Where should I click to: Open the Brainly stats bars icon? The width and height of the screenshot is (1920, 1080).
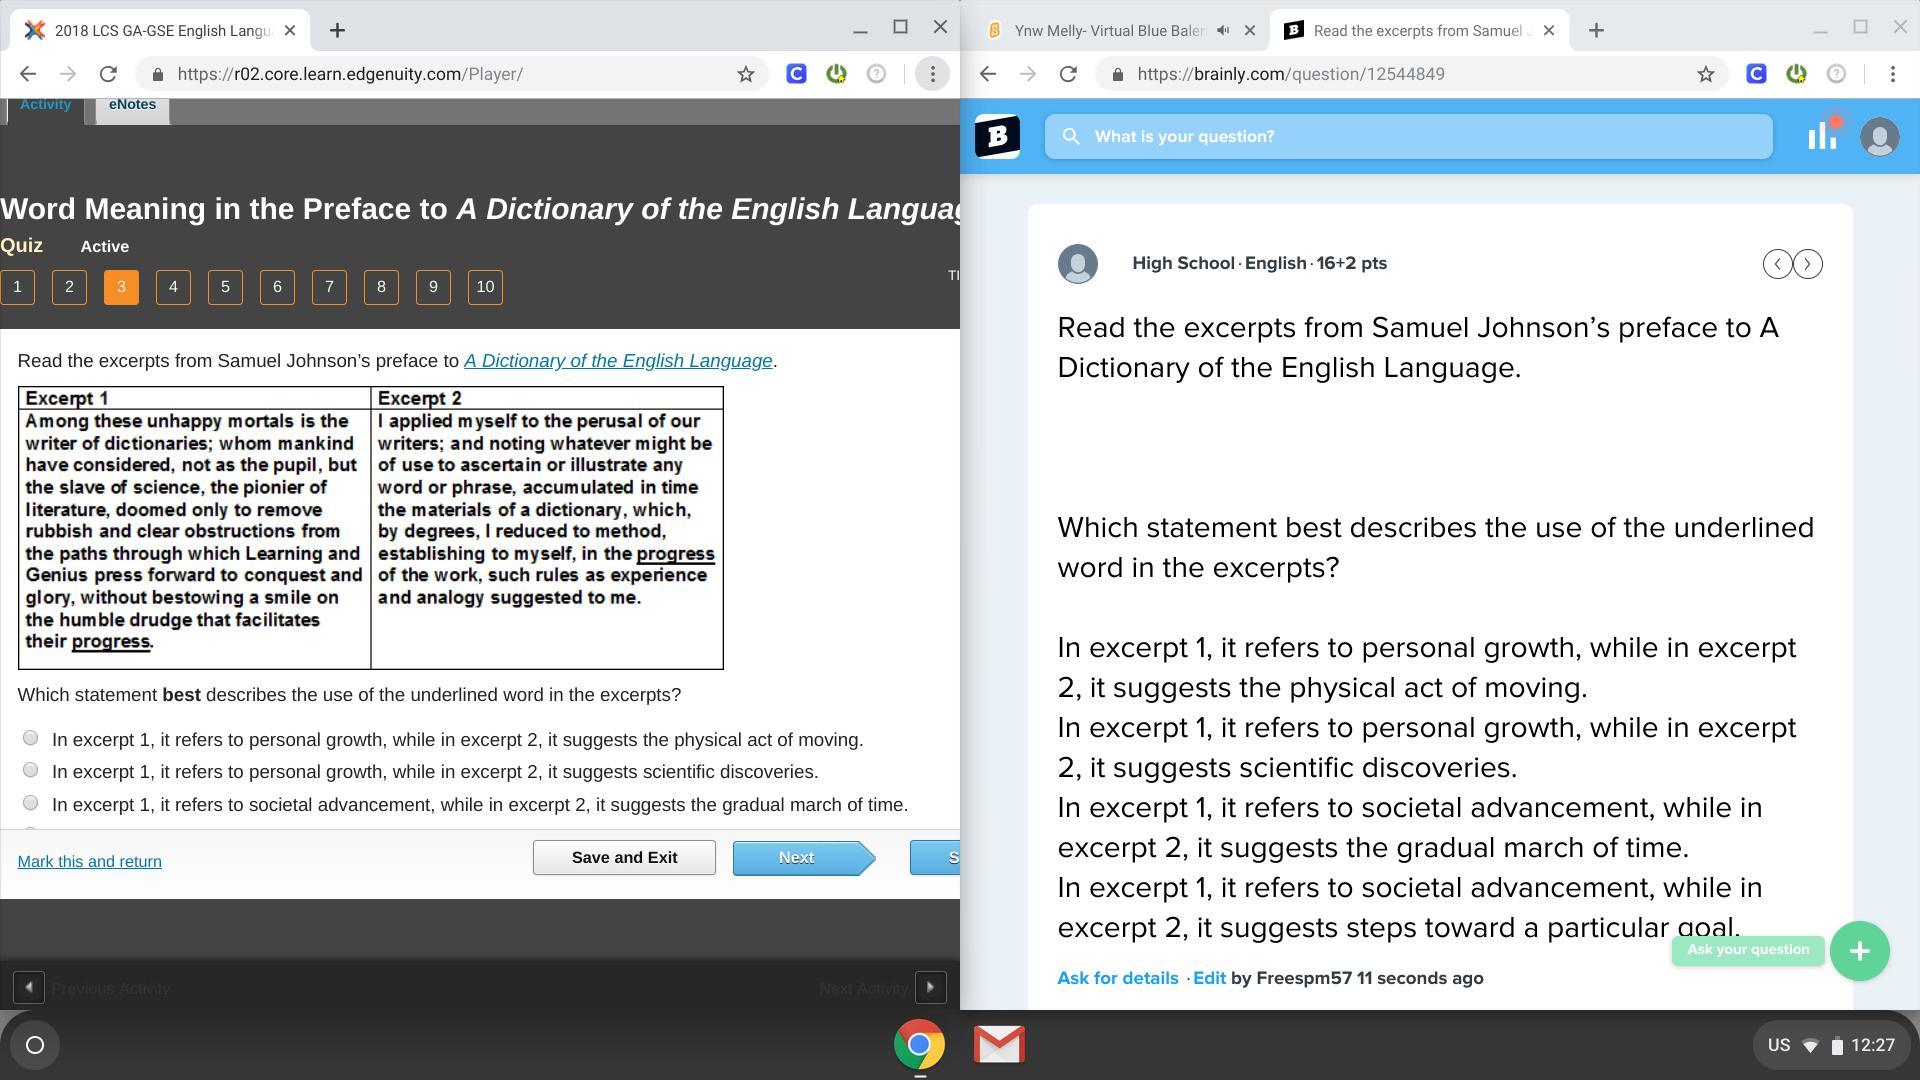[x=1822, y=136]
